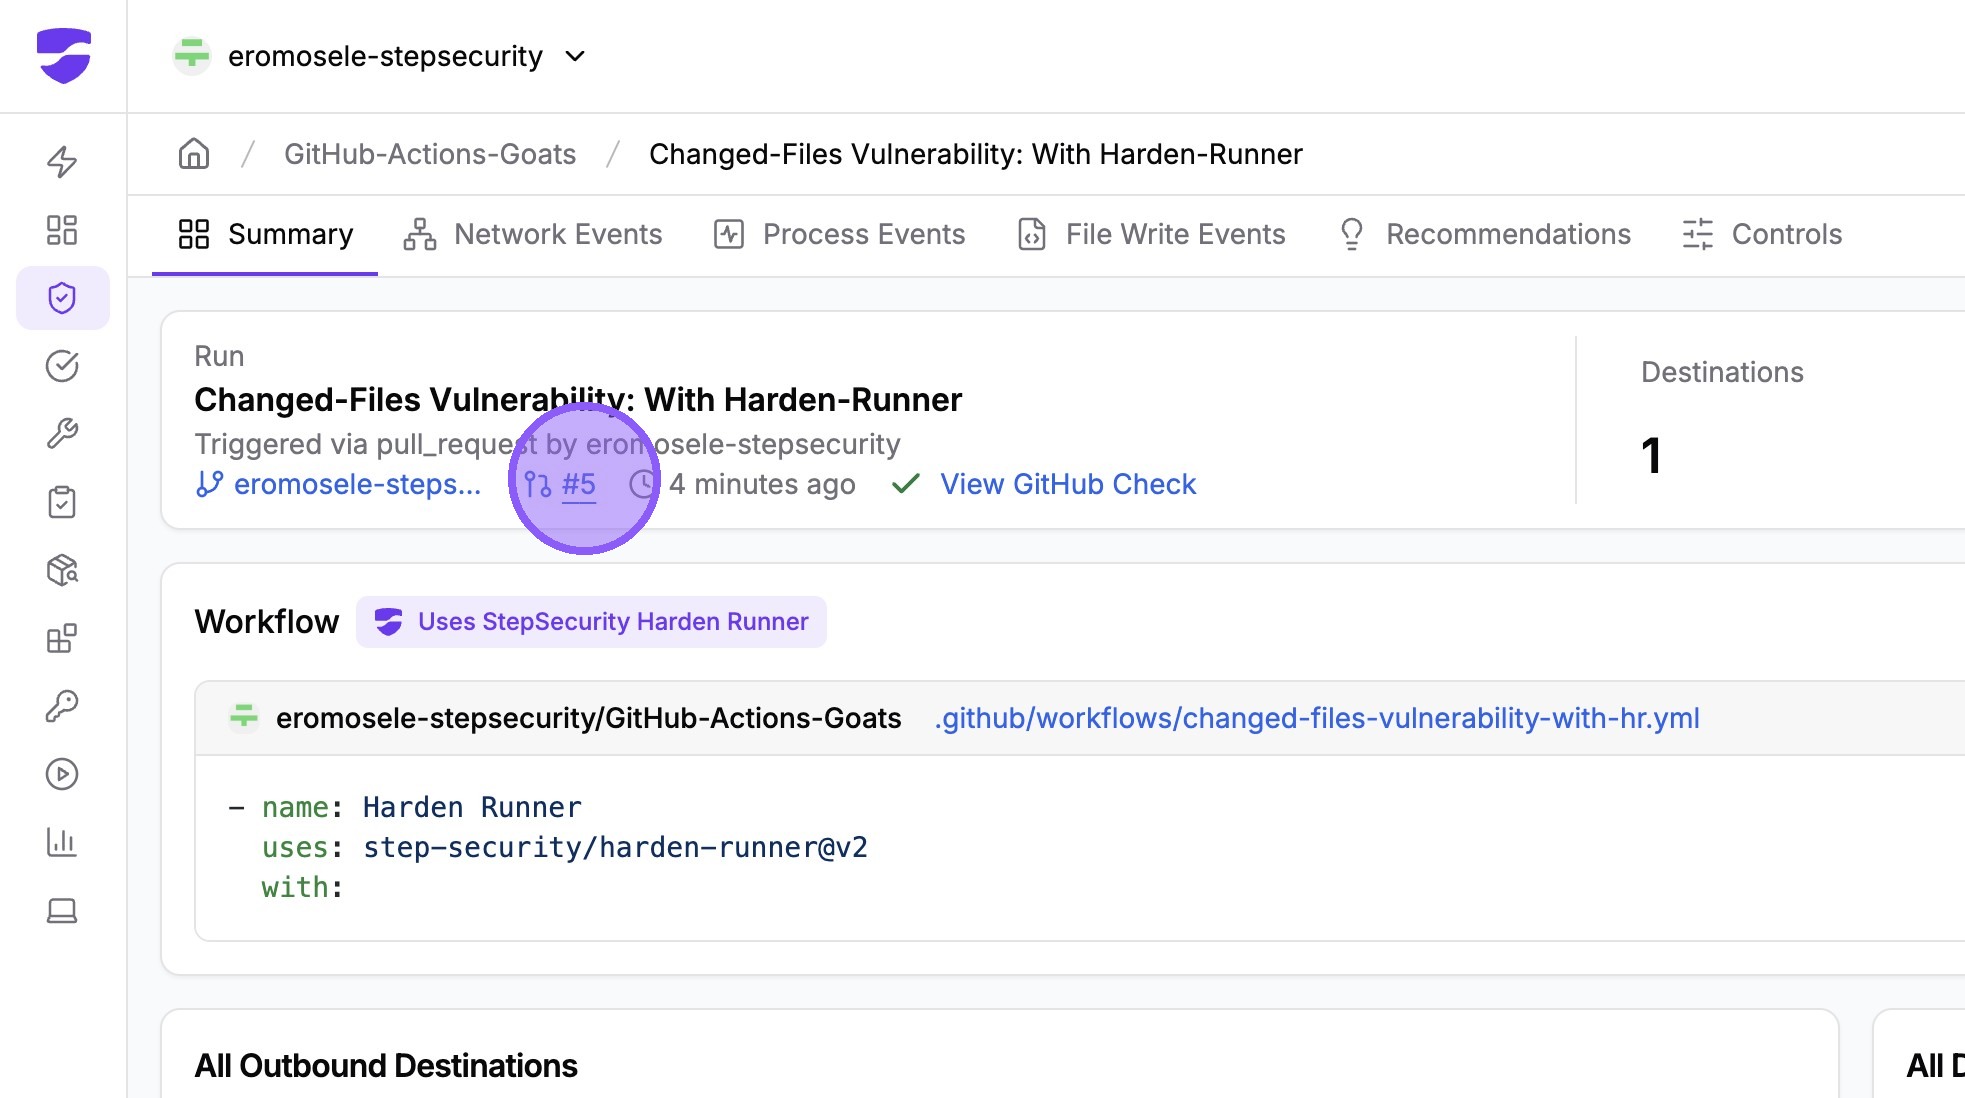The image size is (1965, 1098).
Task: Click the home breadcrumb icon
Action: click(193, 154)
